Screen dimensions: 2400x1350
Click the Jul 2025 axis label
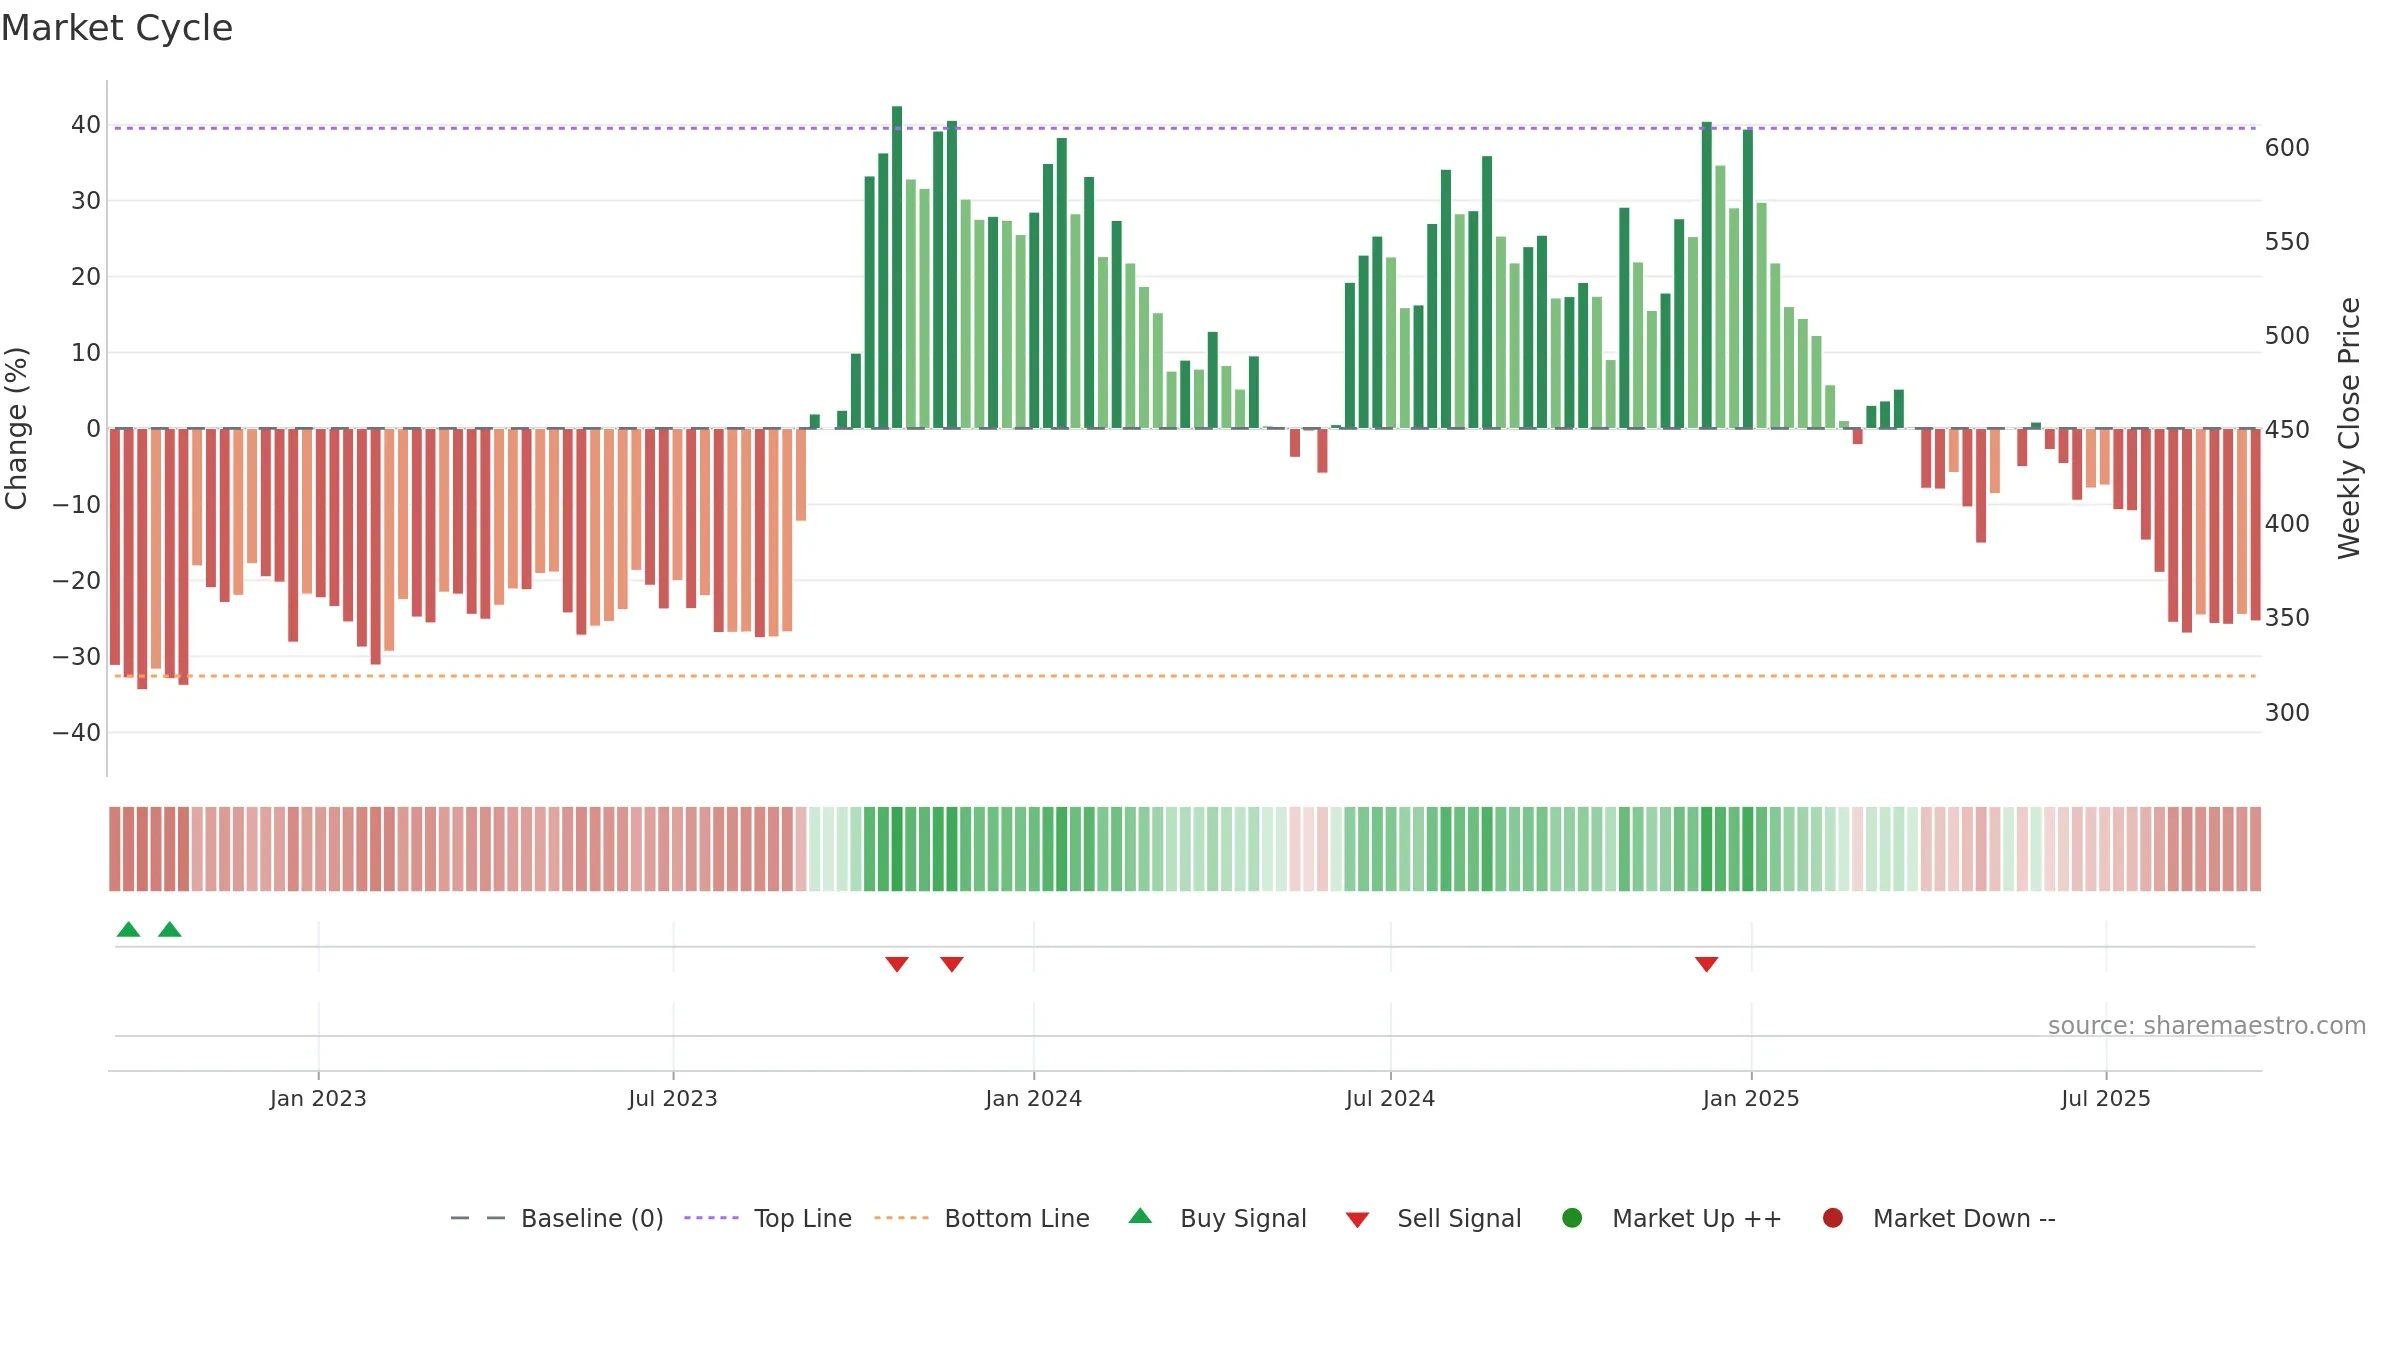pyautogui.click(x=2106, y=1099)
